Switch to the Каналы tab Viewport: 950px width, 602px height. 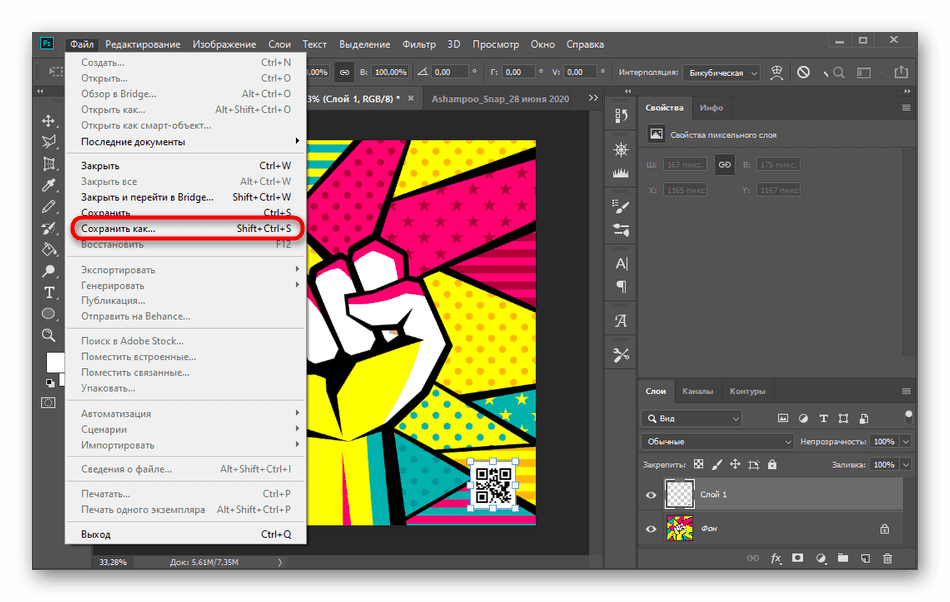point(697,391)
